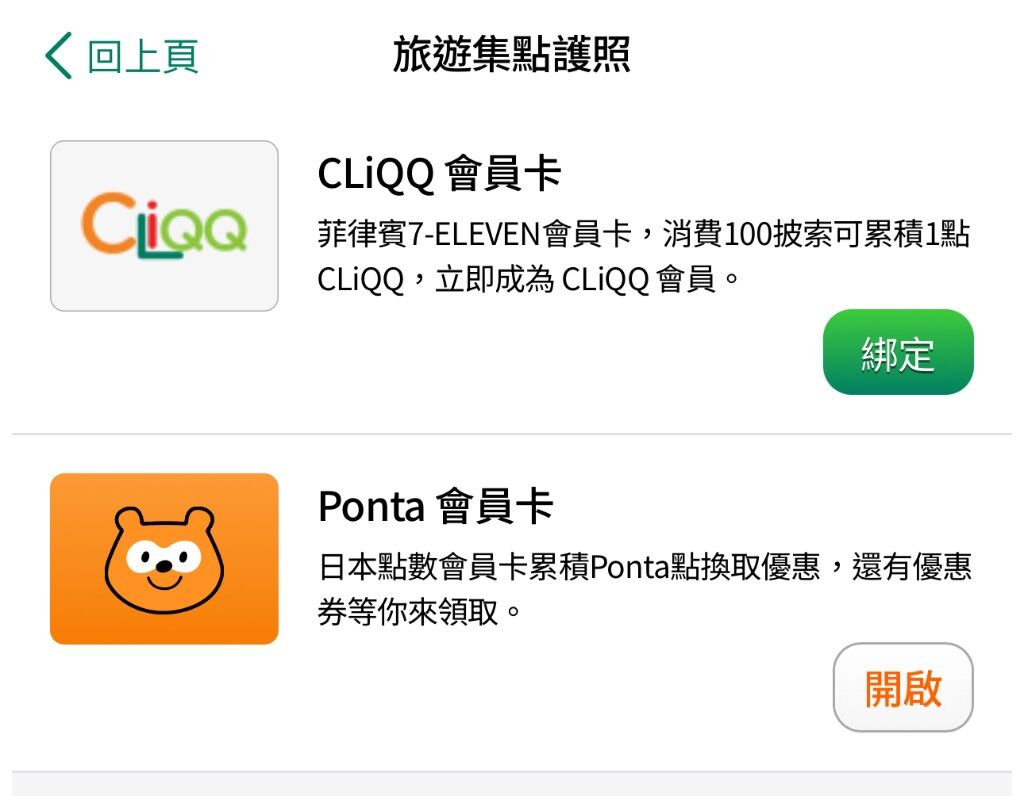Tap CLiQQ description about 100披索 points
Viewport: 1024px width, 796px height.
pos(644,257)
